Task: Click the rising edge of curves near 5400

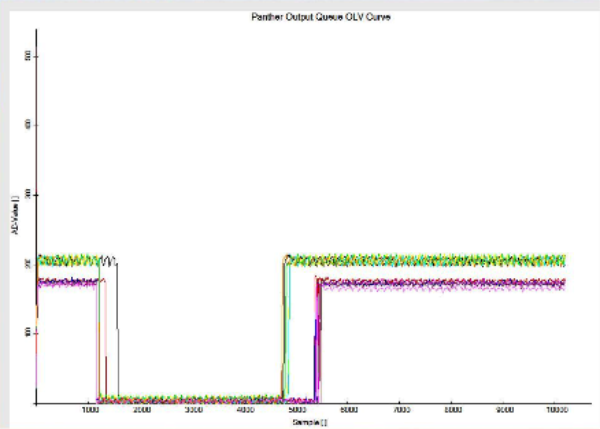Action: click(317, 340)
